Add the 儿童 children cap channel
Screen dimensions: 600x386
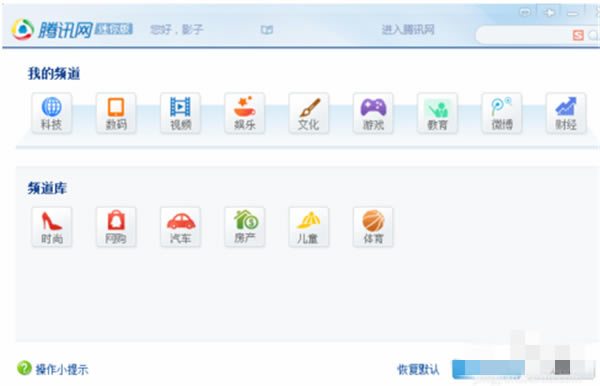pyautogui.click(x=308, y=227)
